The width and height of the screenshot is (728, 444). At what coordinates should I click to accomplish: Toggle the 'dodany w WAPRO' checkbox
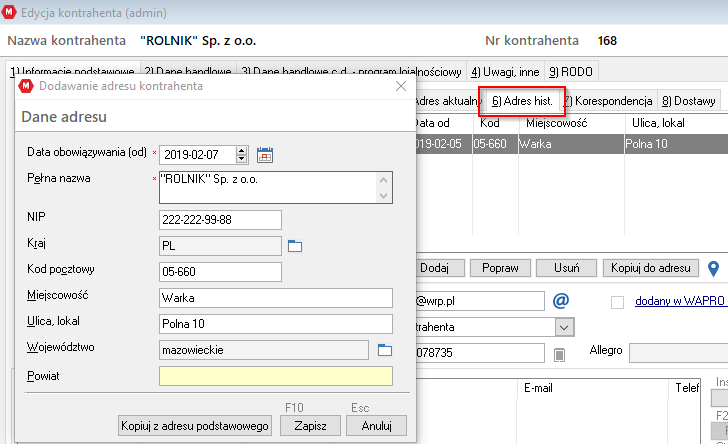617,301
